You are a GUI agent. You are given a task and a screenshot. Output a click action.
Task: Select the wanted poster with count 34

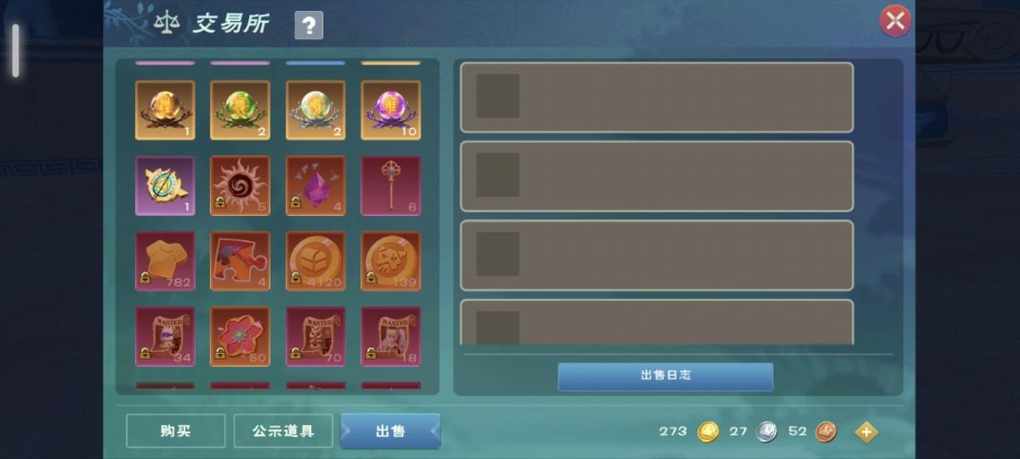[x=165, y=336]
